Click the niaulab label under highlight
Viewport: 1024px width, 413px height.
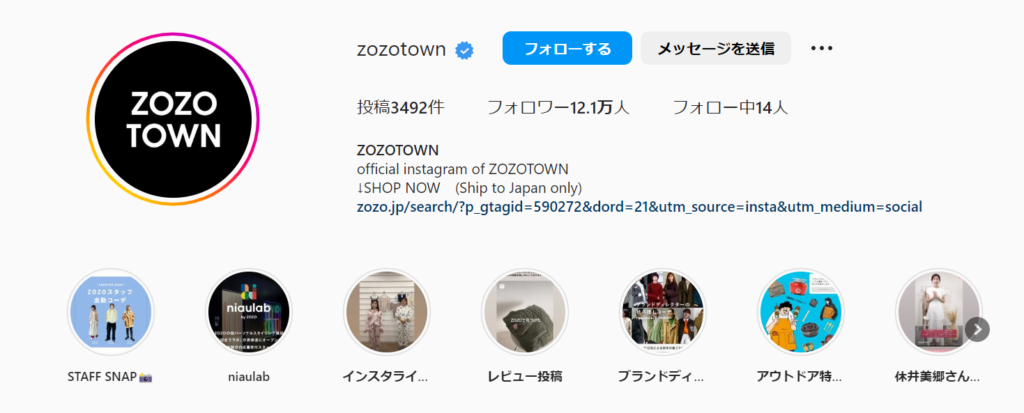249,377
